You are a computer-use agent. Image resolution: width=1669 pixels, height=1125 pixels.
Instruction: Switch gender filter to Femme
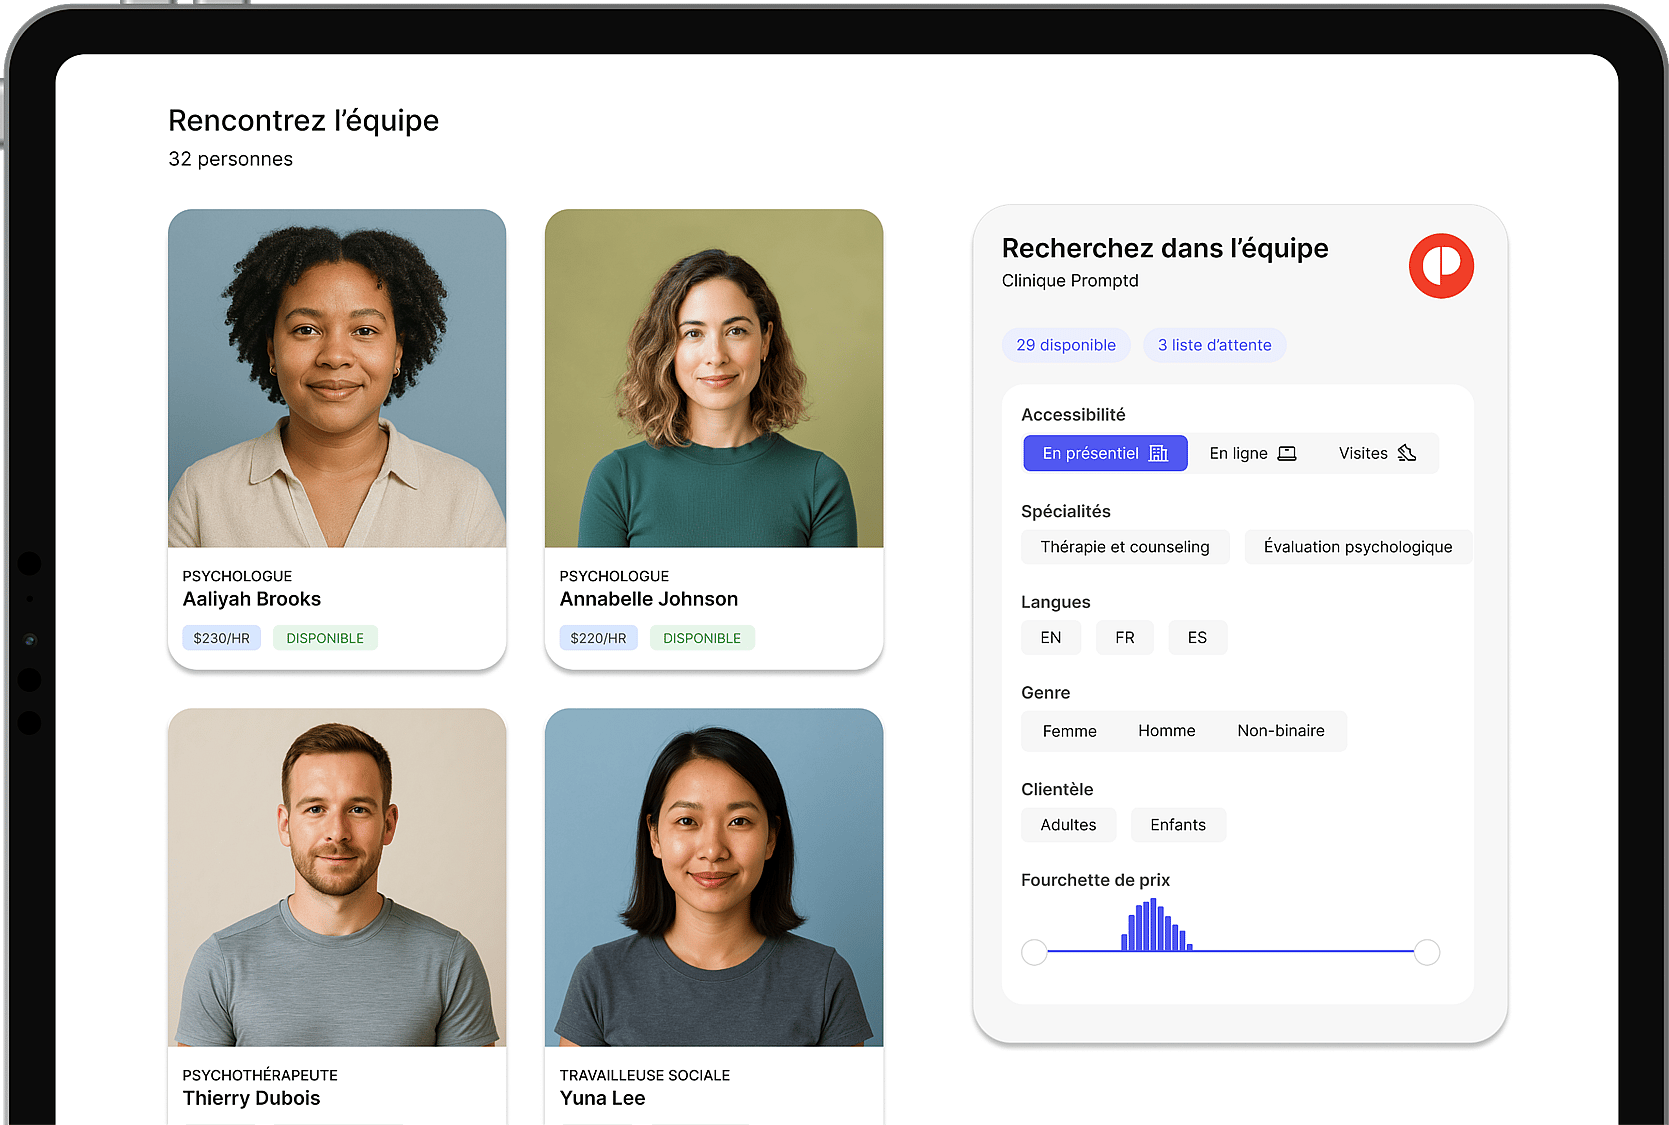point(1069,731)
